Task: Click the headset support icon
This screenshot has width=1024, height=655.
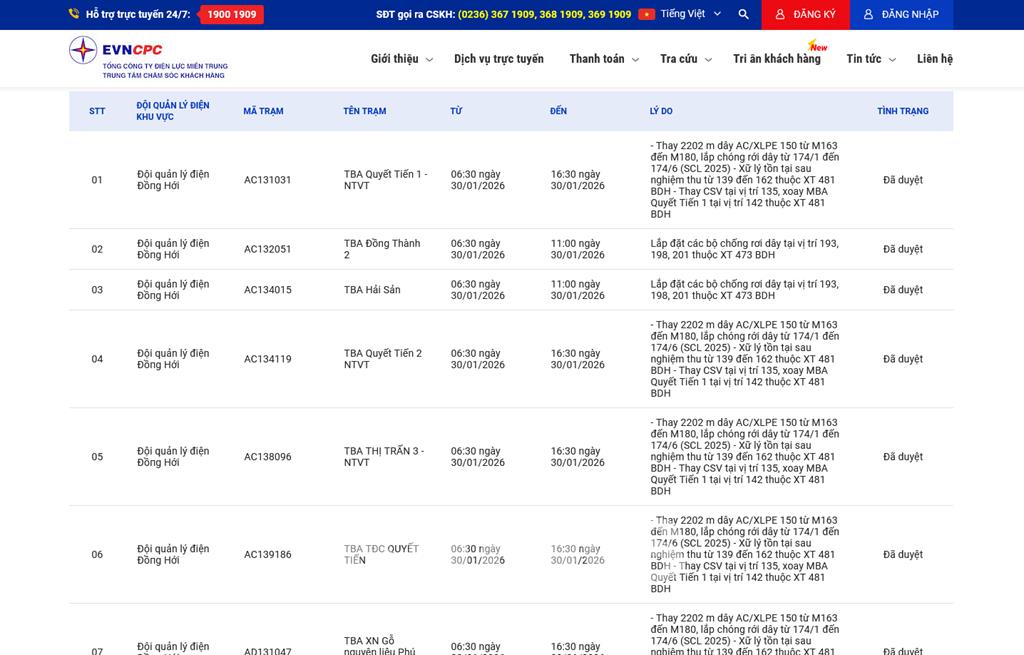Action: tap(74, 15)
